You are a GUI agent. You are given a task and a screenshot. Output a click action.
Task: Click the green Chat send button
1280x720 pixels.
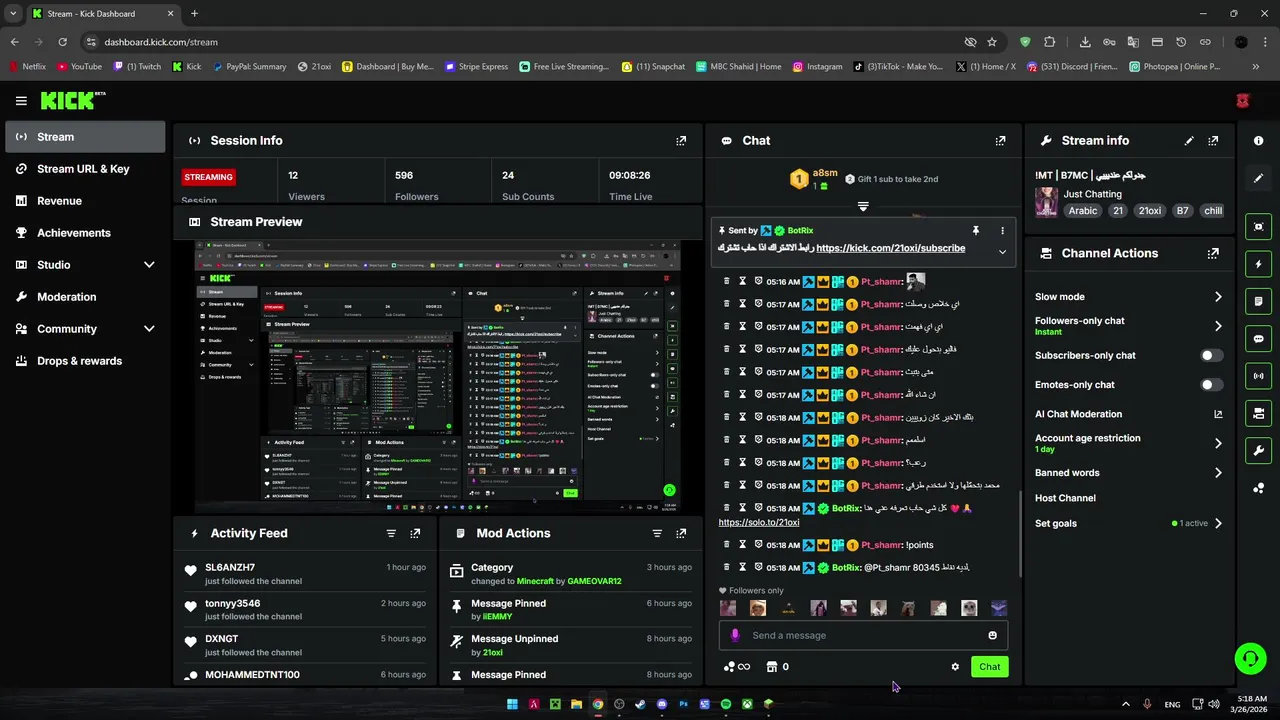click(989, 667)
